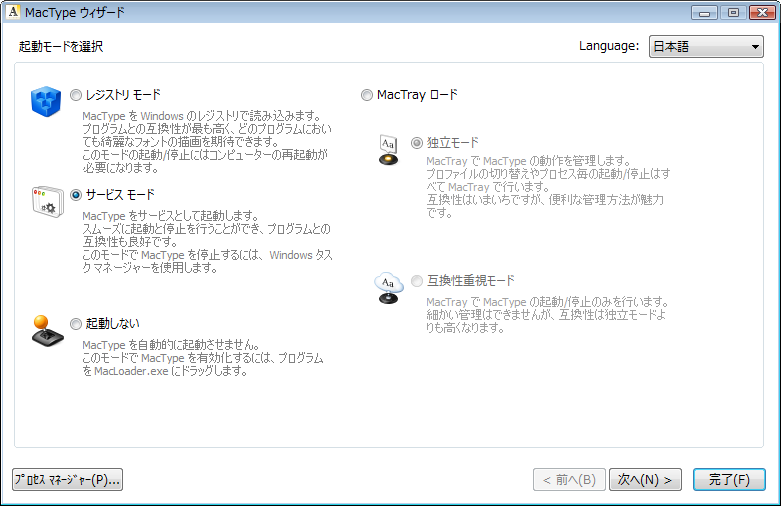Click the サービス モード description paragraph
Screen dimensions: 781x506
point(207,242)
